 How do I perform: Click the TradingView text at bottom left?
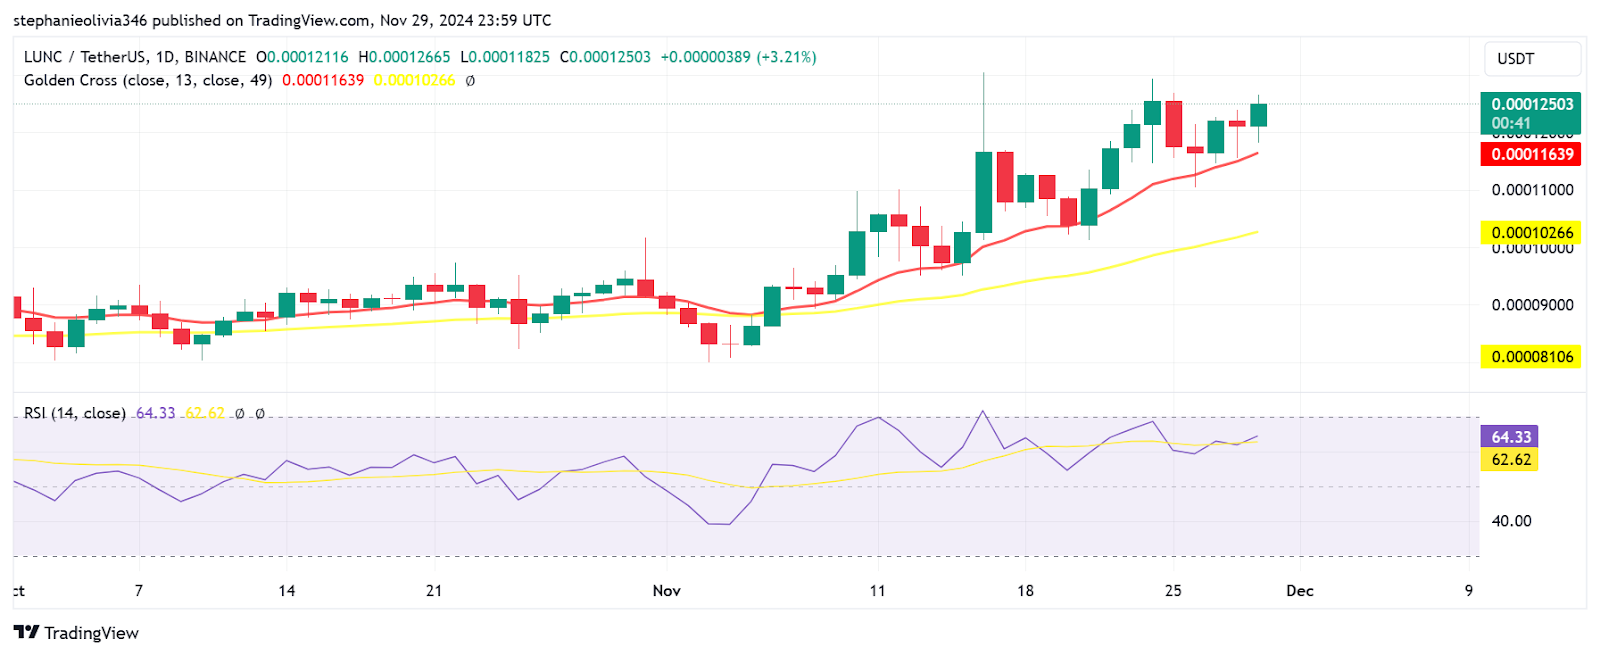click(91, 633)
